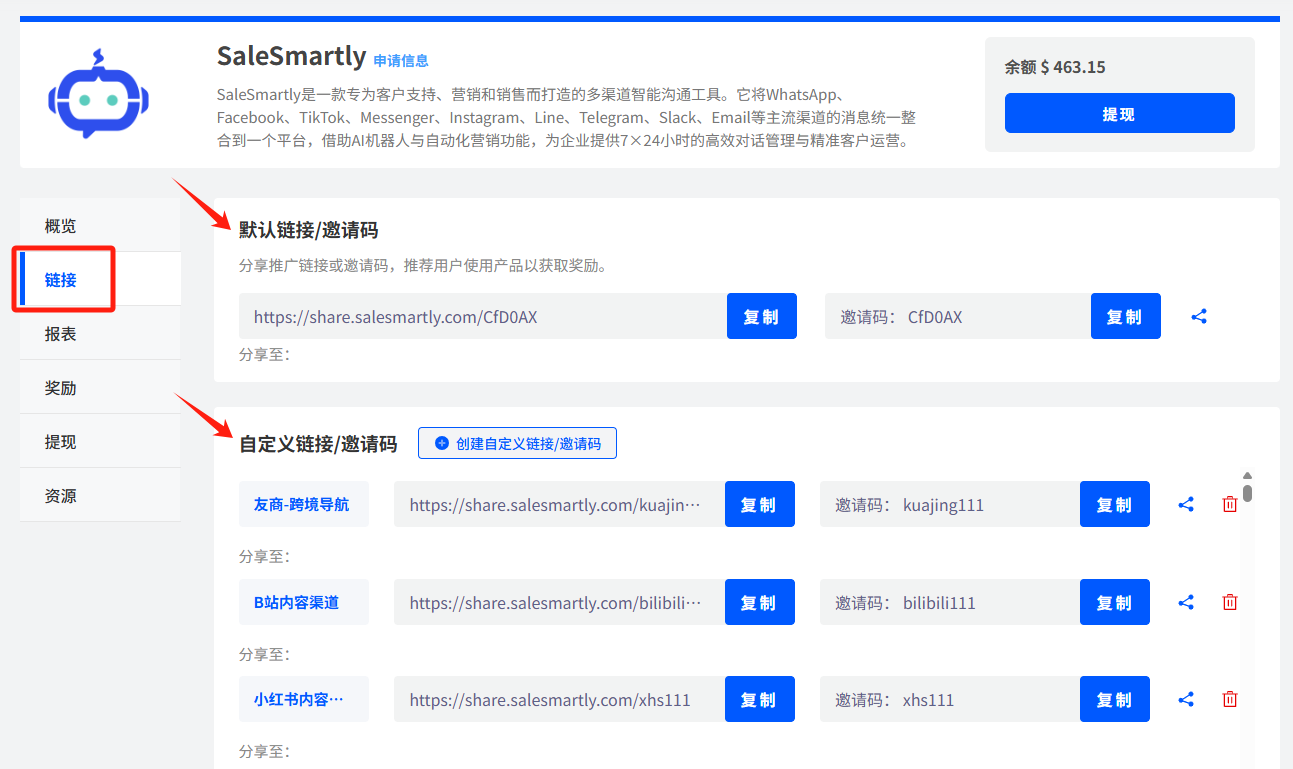This screenshot has height=769, width=1293.
Task: Click the B站内容渠道 link name
Action: [304, 602]
